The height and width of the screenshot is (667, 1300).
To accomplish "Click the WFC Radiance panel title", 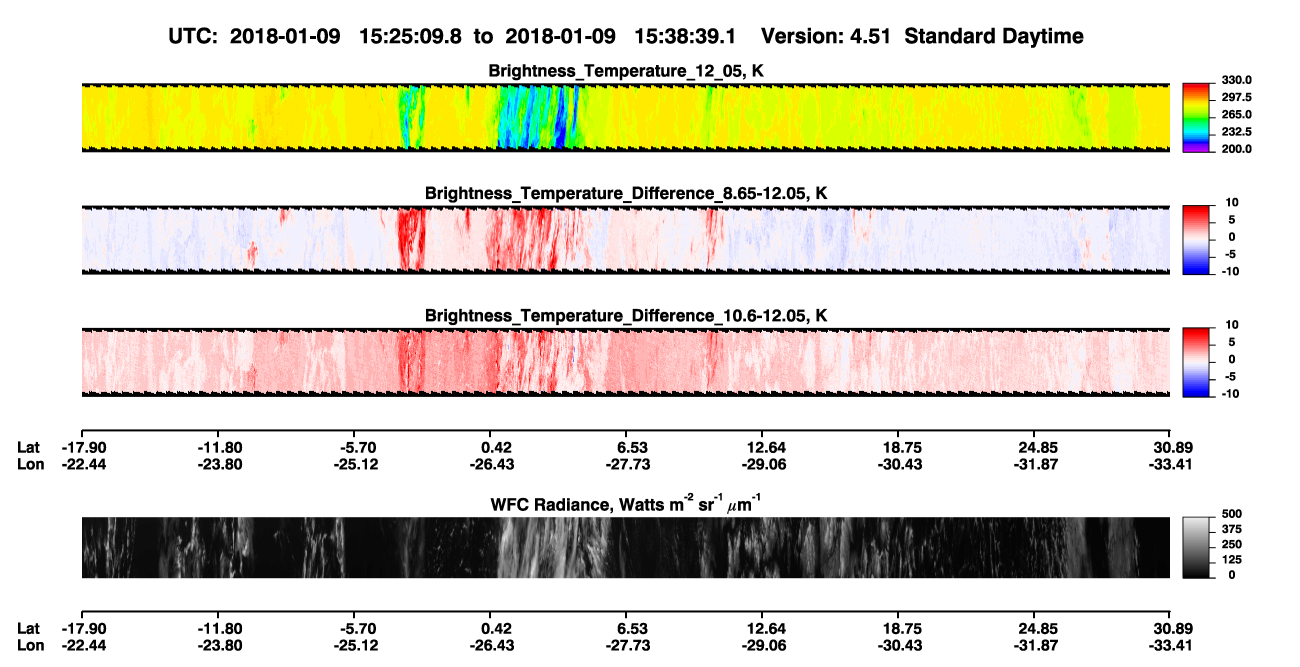I will tap(626, 503).
